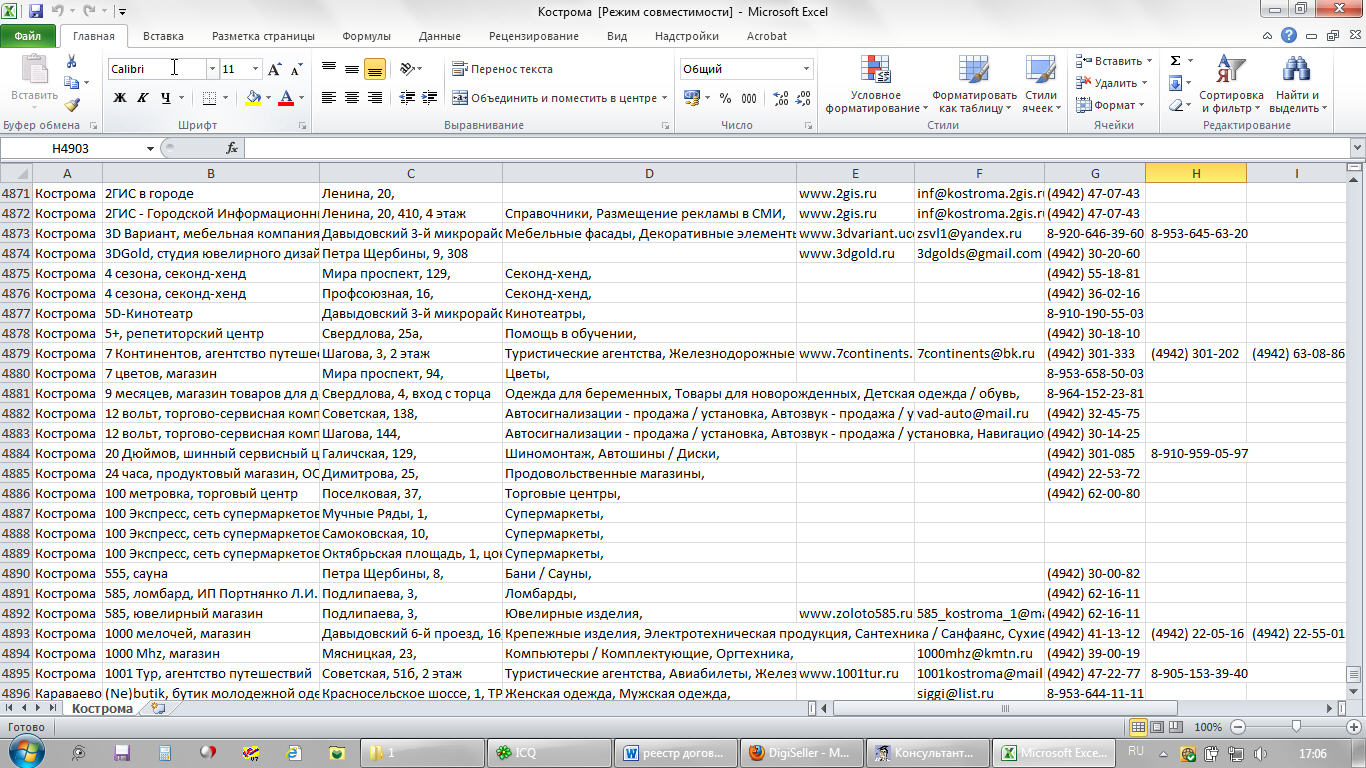The height and width of the screenshot is (768, 1366).
Task: Expand Форматировать как таблицу menu
Action: (x=974, y=84)
